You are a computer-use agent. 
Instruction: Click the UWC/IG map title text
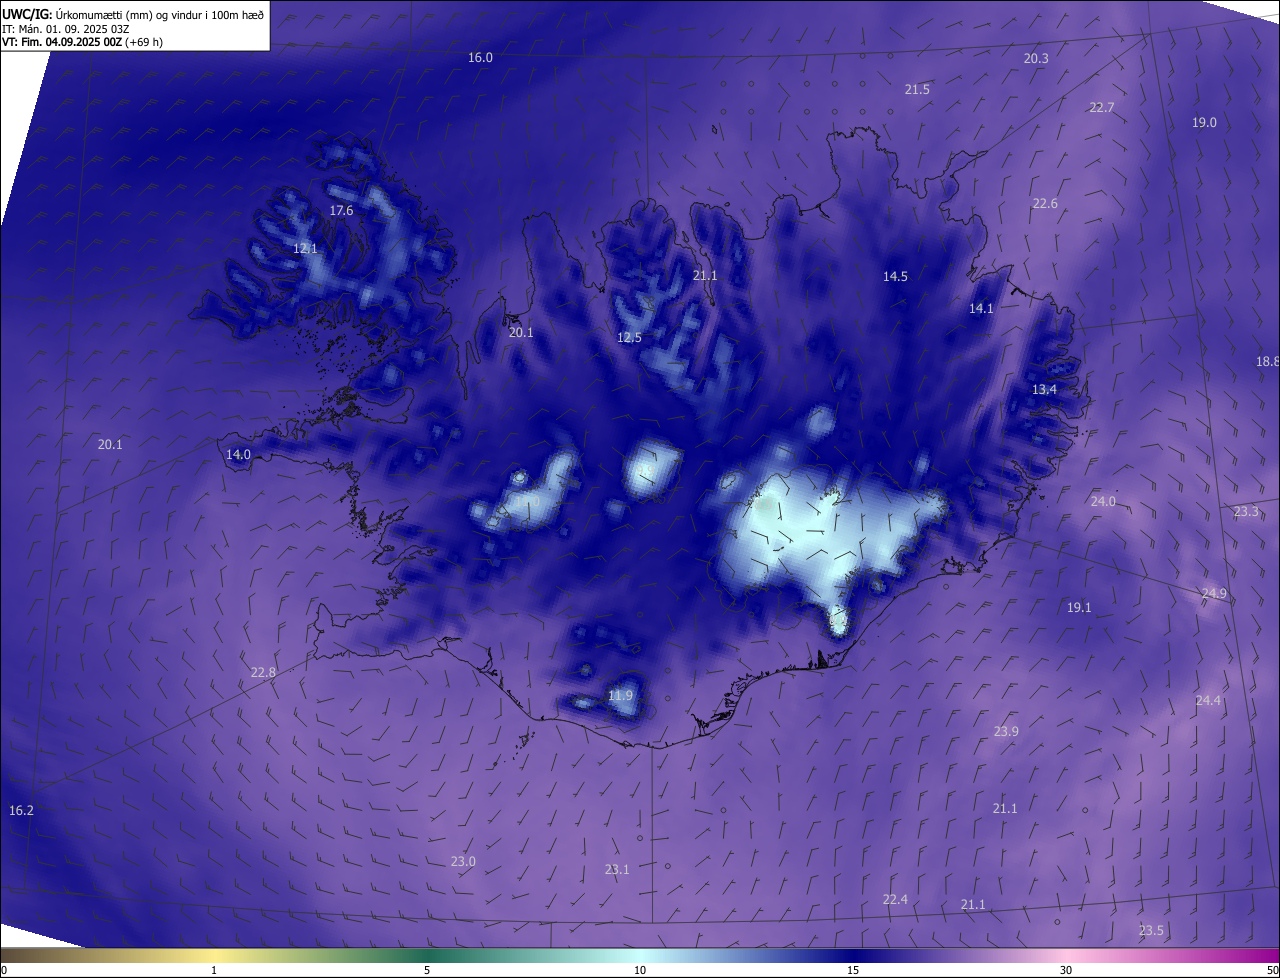pyautogui.click(x=133, y=14)
